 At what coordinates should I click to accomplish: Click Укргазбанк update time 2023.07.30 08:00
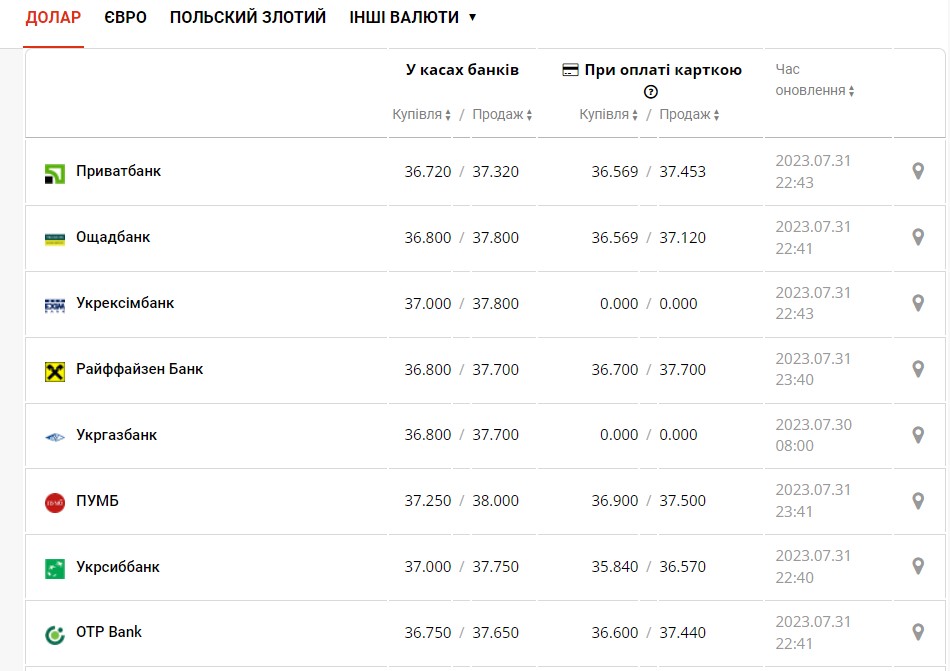coord(814,435)
